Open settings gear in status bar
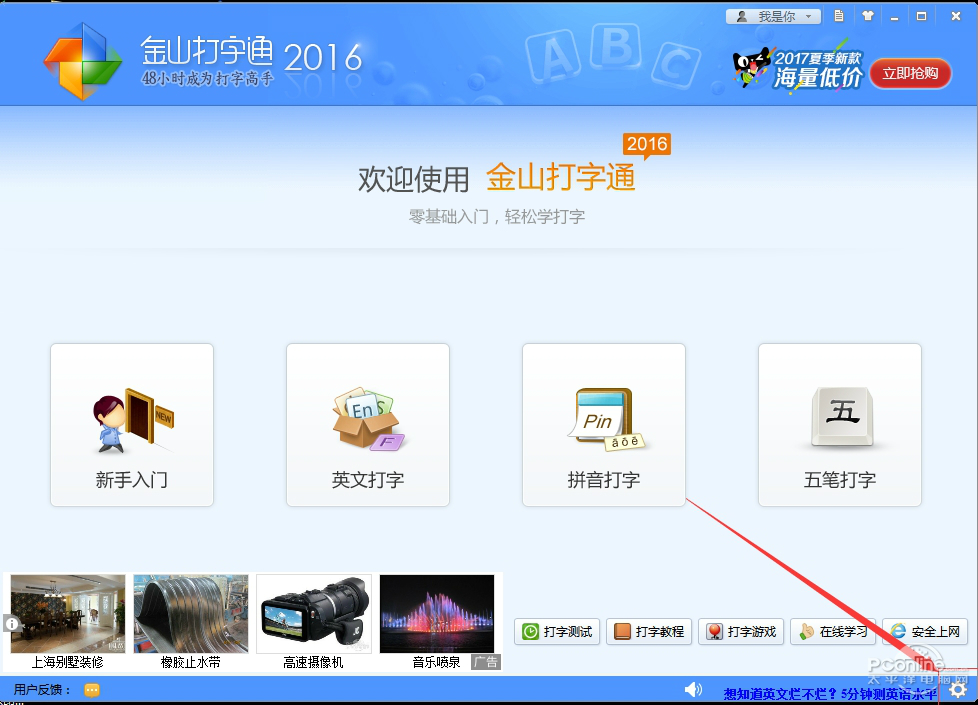 (958, 689)
